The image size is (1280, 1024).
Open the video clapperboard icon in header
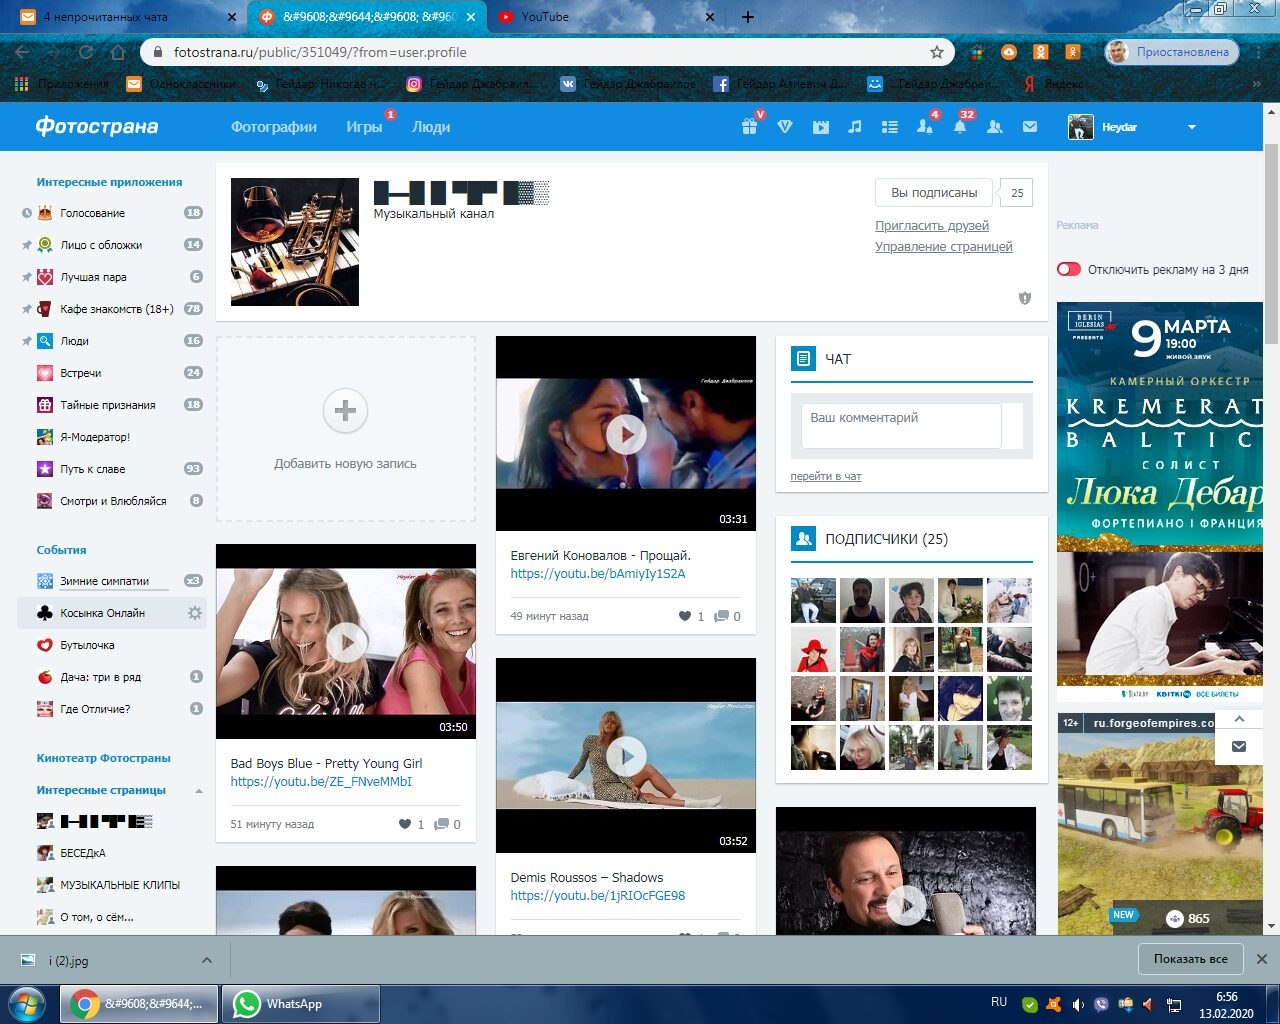click(x=820, y=127)
